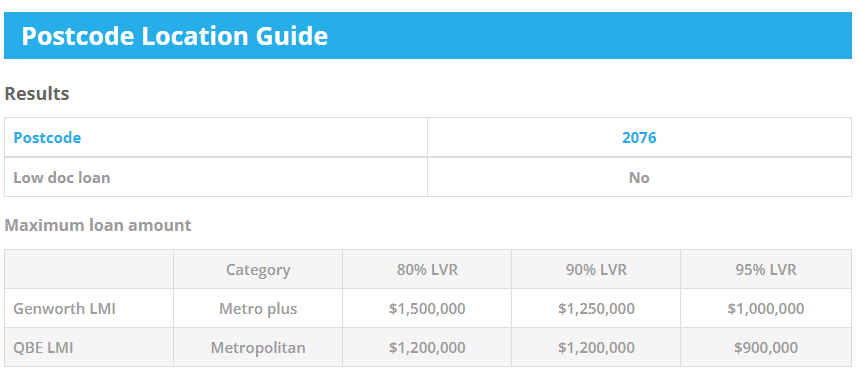Click the 2076 postcode value

pyautogui.click(x=639, y=138)
